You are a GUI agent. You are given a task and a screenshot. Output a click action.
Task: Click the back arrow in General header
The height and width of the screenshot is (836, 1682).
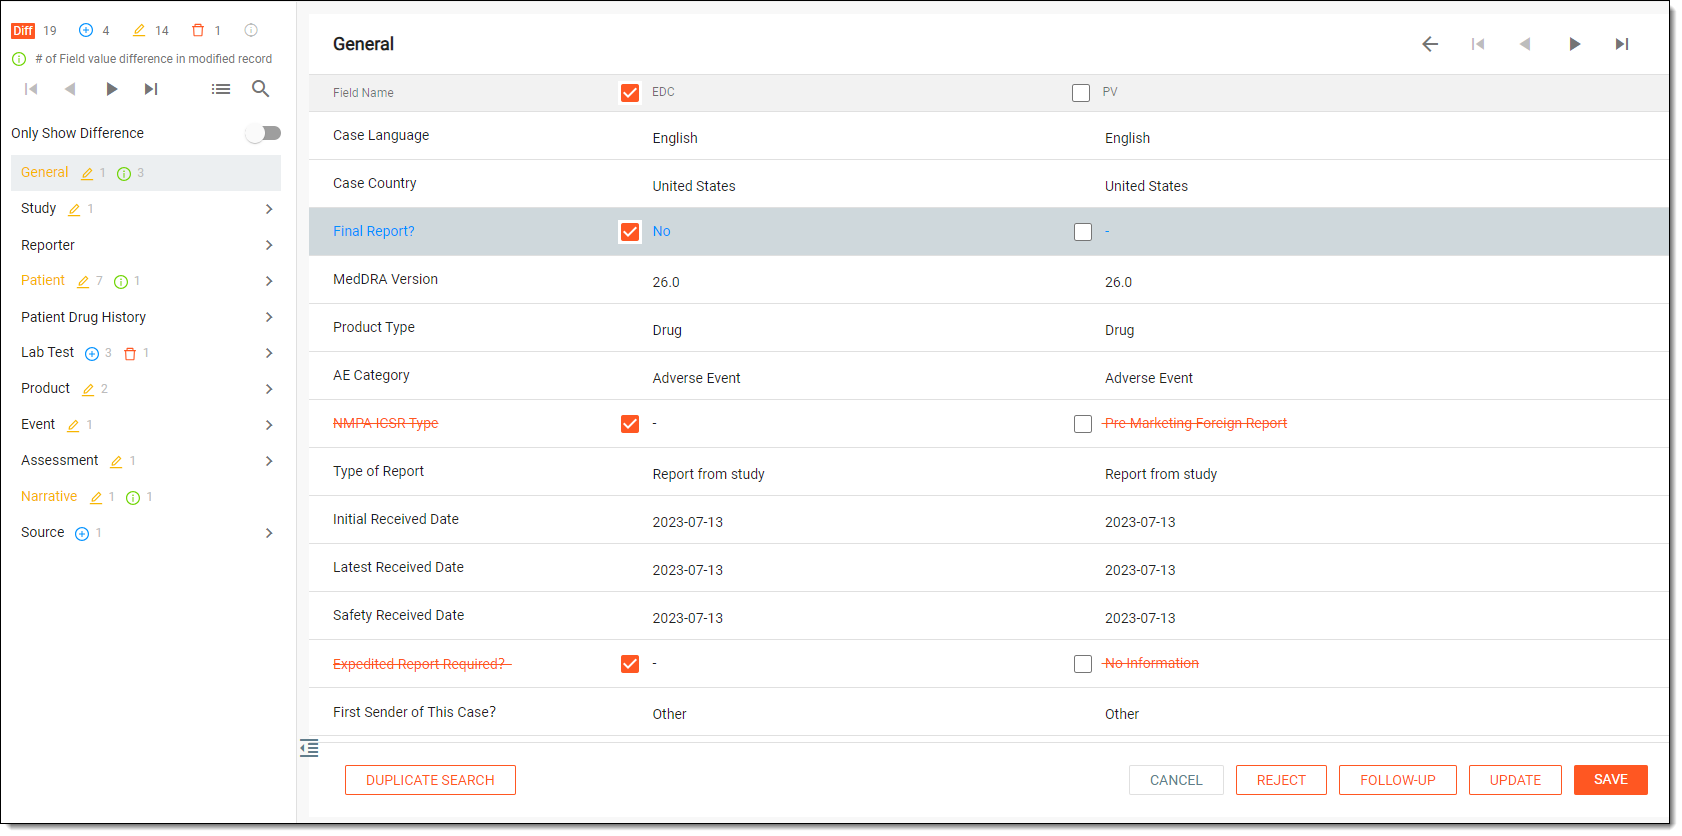tap(1430, 44)
